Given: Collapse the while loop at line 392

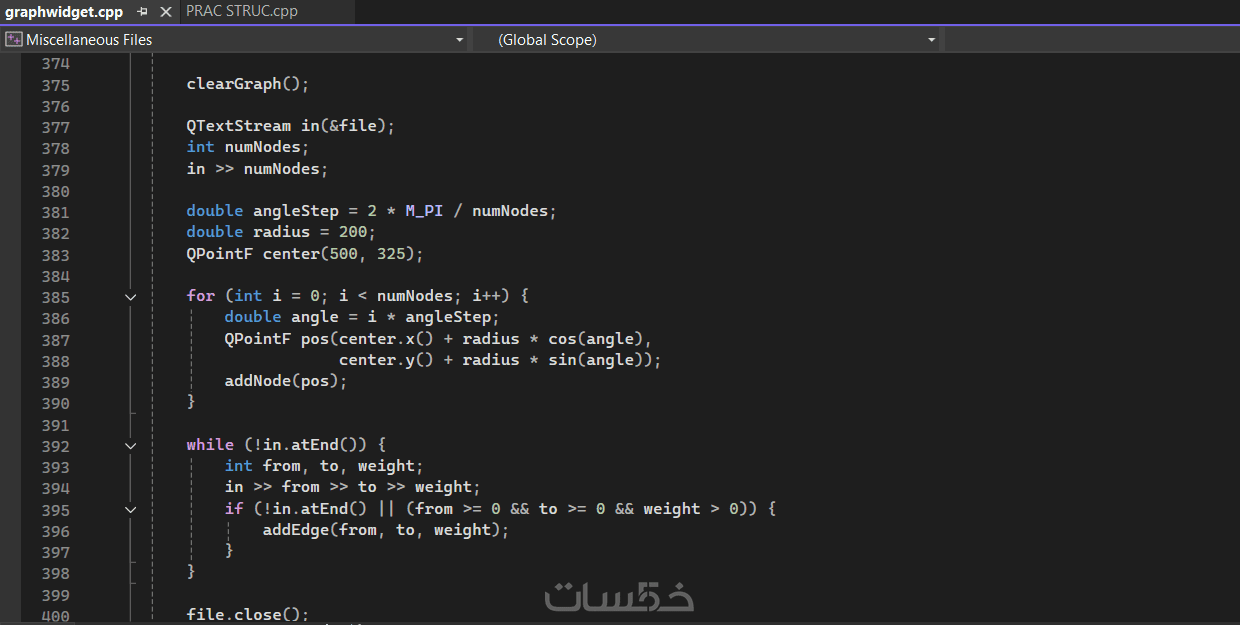Looking at the screenshot, I should coord(130,446).
